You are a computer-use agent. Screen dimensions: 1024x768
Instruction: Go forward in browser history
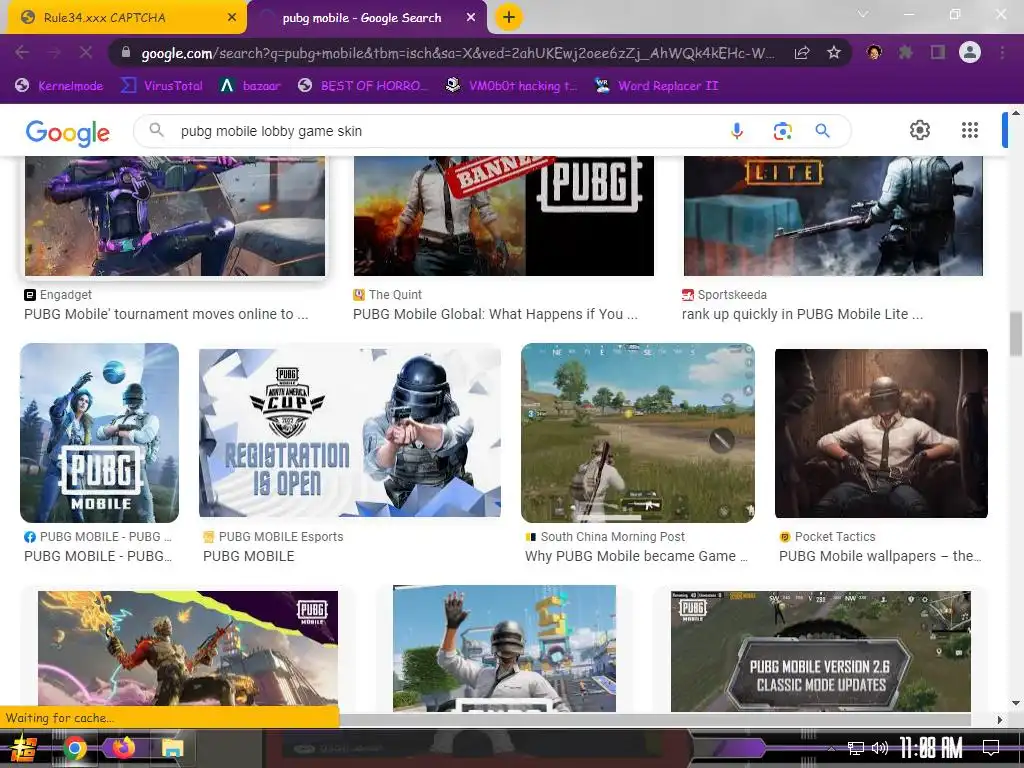(54, 52)
